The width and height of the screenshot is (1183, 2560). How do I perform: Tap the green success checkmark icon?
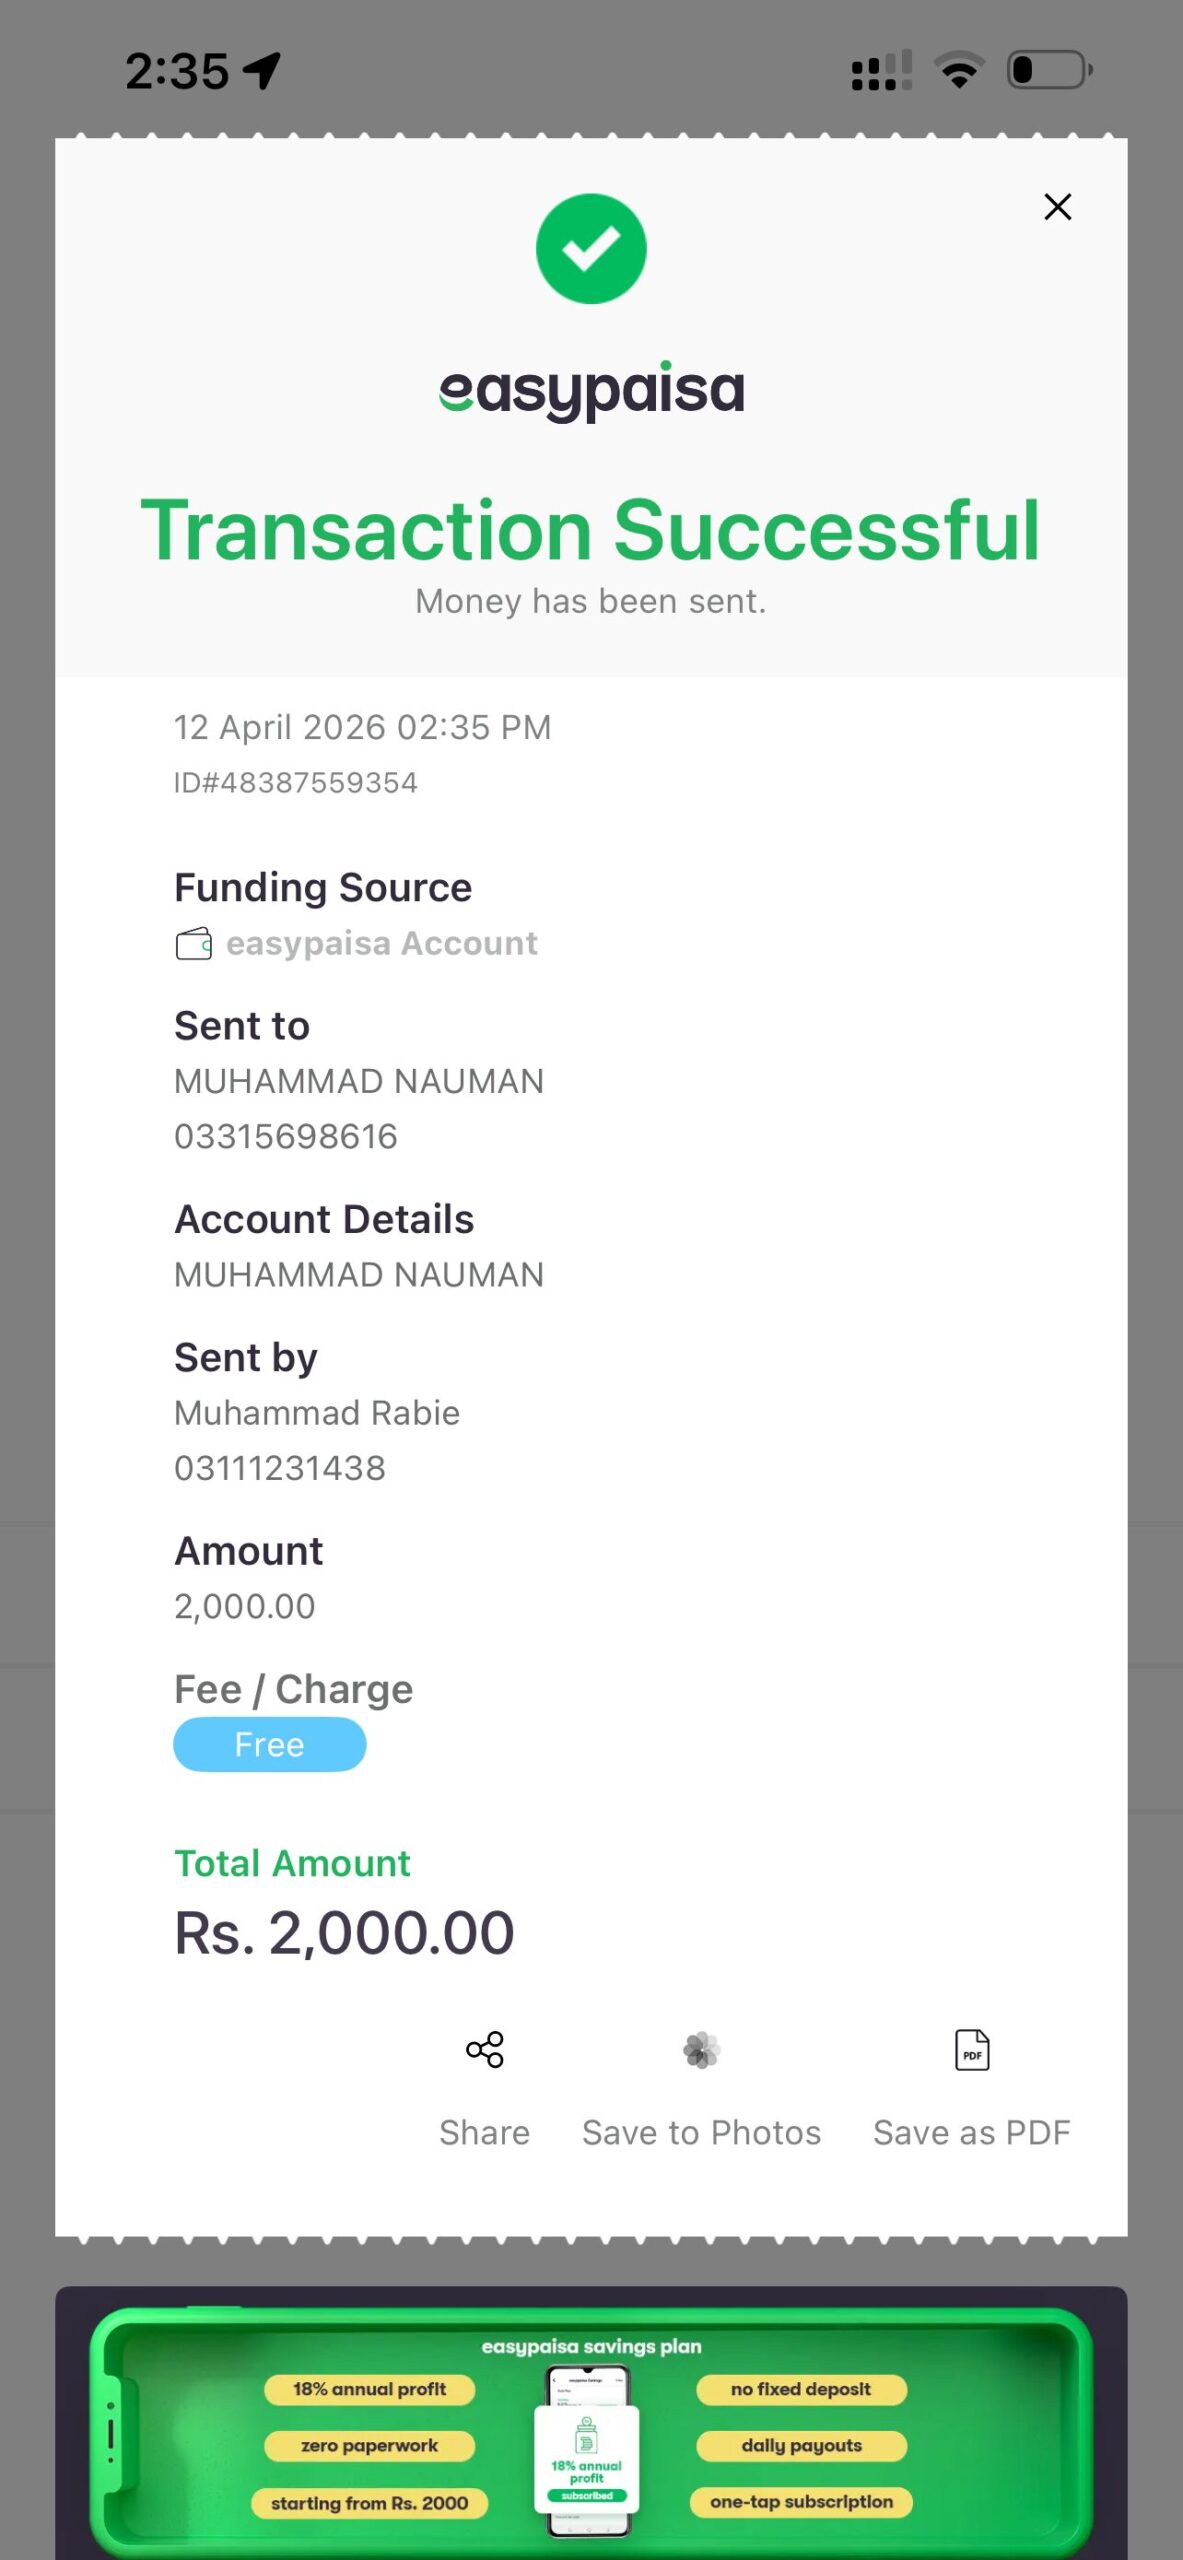pyautogui.click(x=591, y=249)
